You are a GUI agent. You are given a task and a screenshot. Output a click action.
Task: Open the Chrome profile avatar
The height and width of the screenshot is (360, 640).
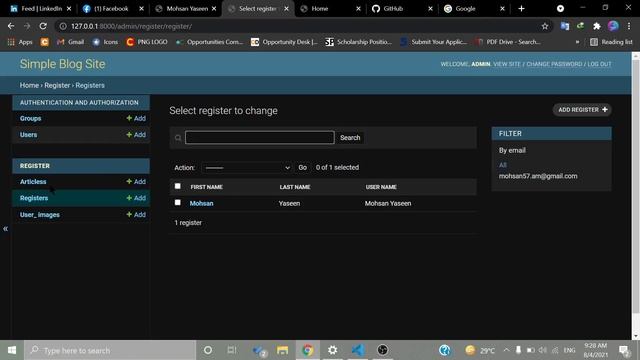point(613,26)
